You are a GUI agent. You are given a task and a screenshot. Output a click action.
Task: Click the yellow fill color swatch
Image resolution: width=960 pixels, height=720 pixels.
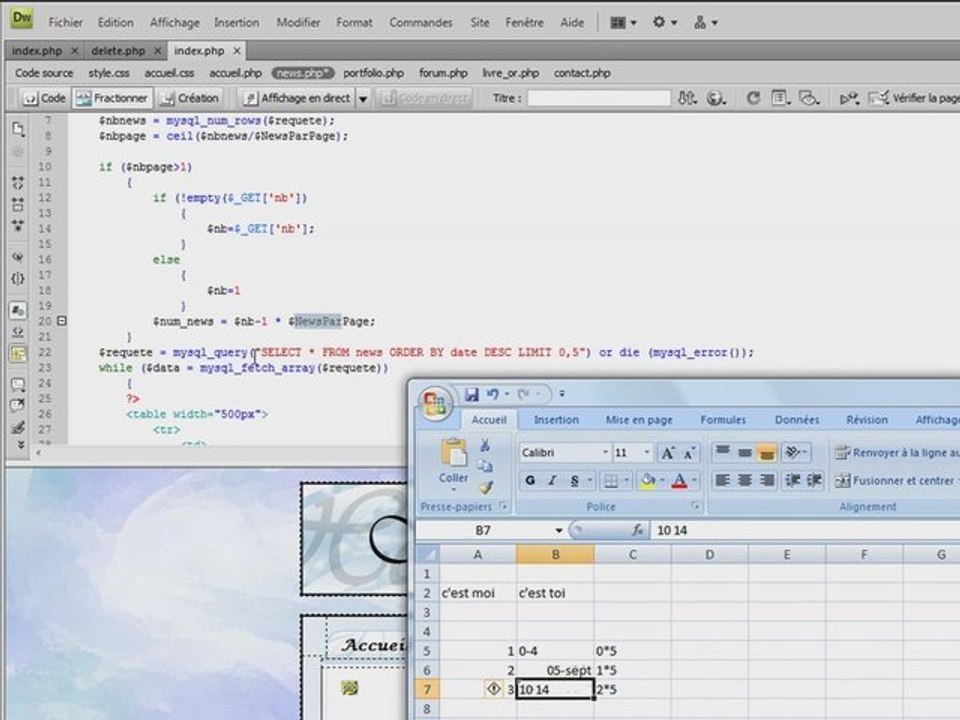click(648, 481)
